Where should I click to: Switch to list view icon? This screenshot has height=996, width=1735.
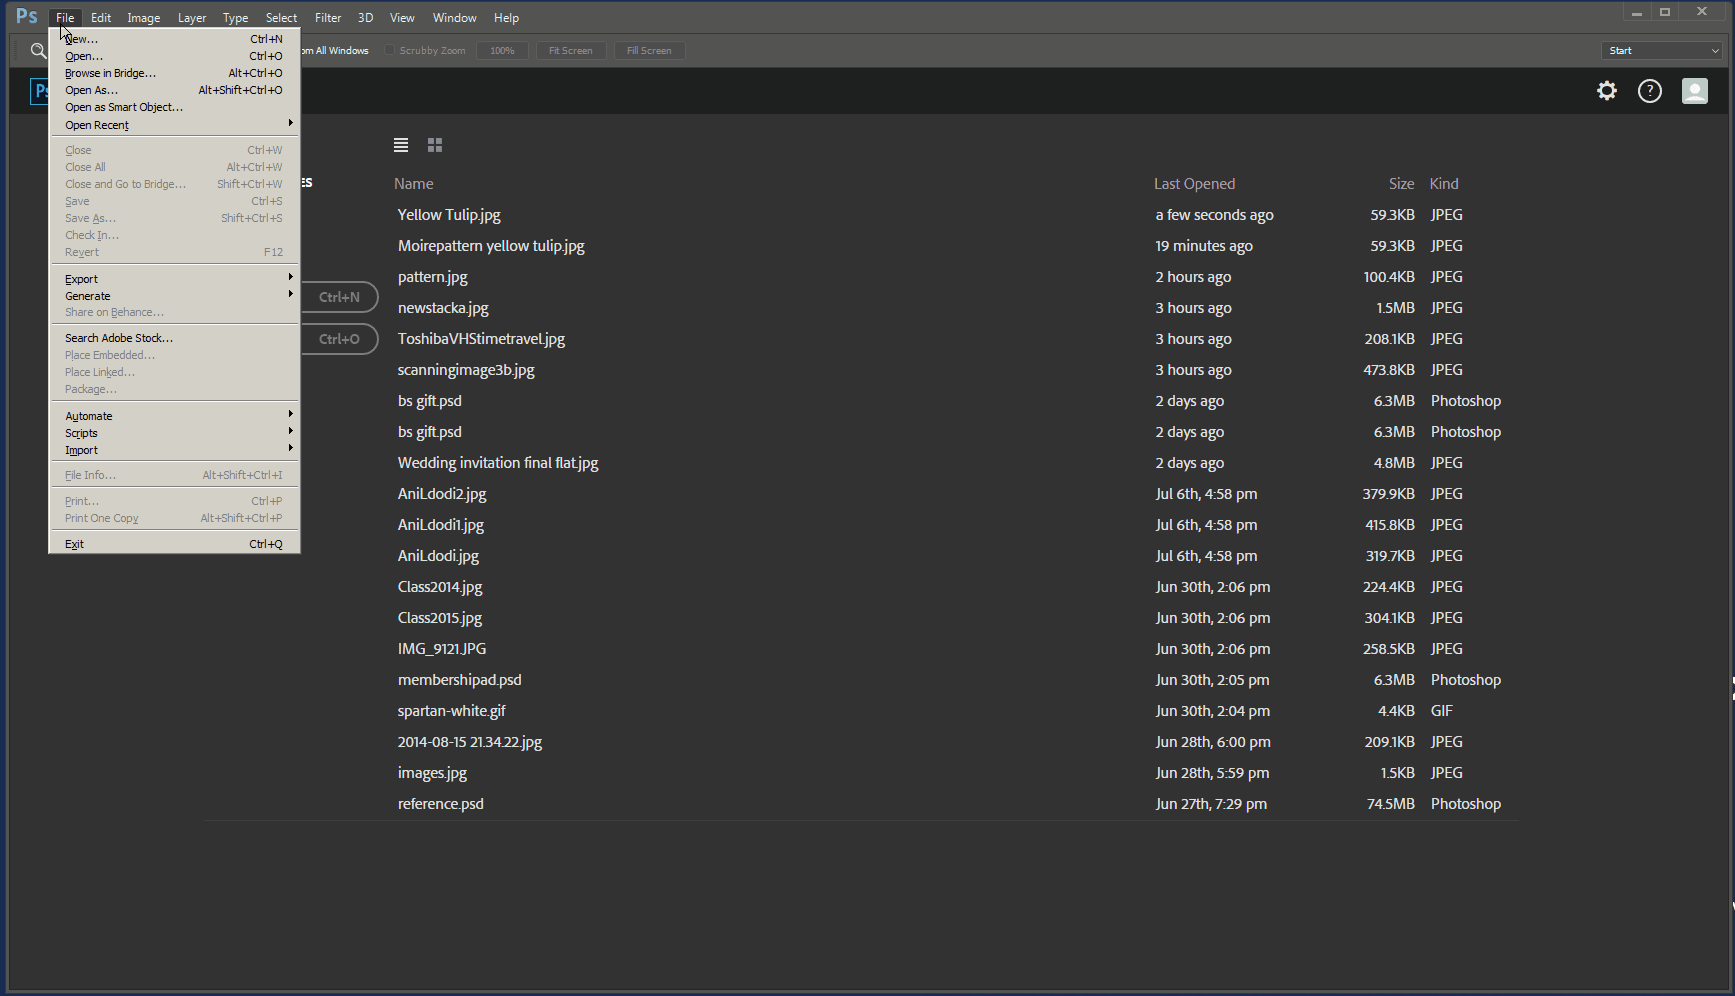(x=401, y=145)
